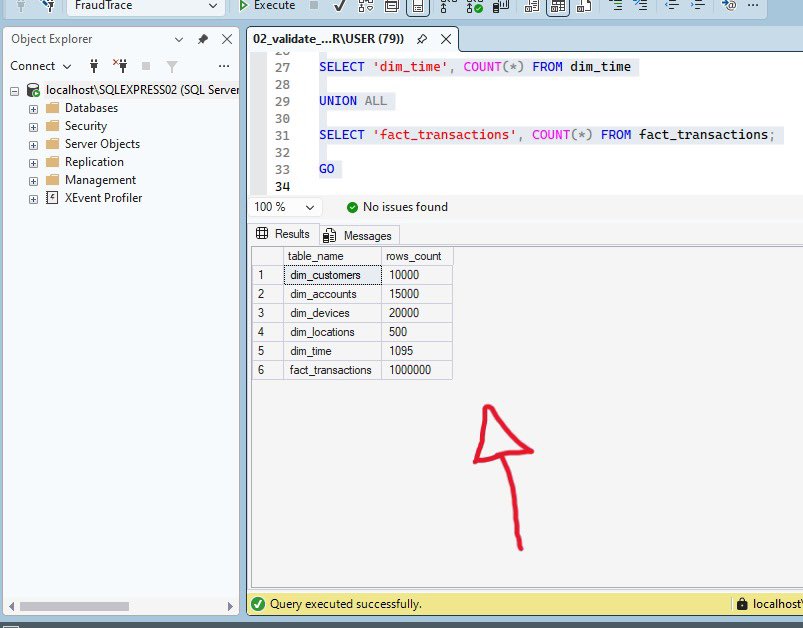This screenshot has width=803, height=628.
Task: Switch to the Results tab
Action: click(x=284, y=234)
